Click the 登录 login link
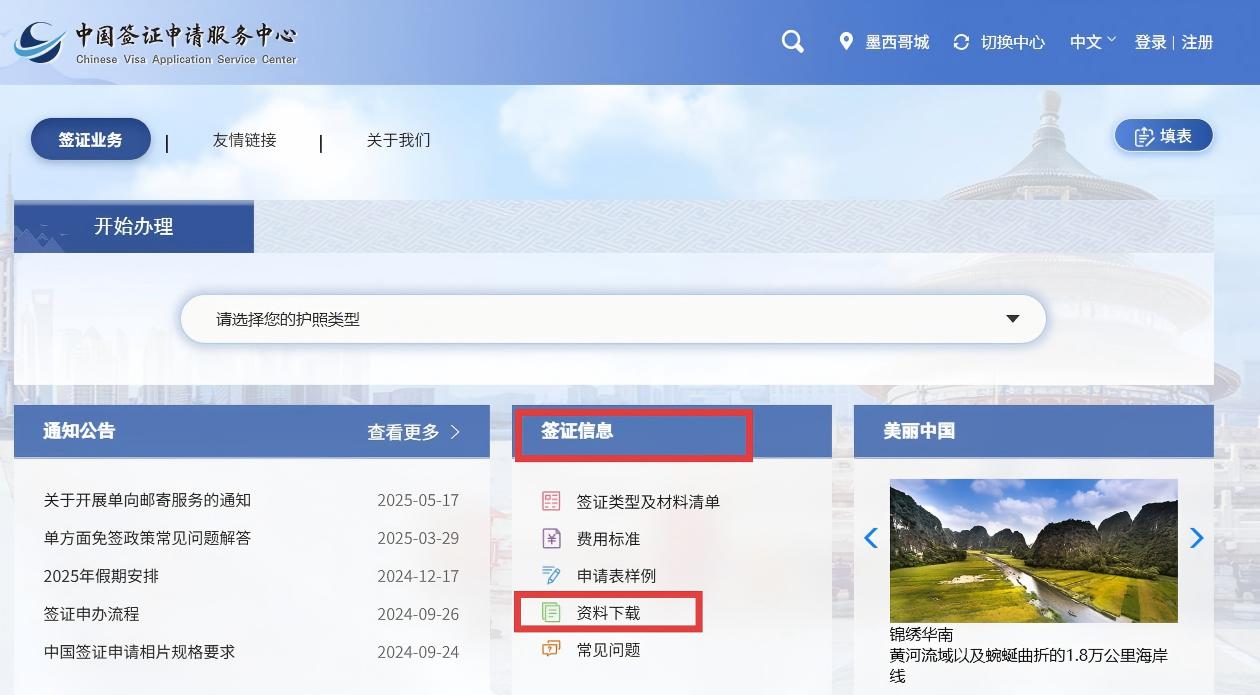Image resolution: width=1260 pixels, height=695 pixels. (x=1150, y=42)
